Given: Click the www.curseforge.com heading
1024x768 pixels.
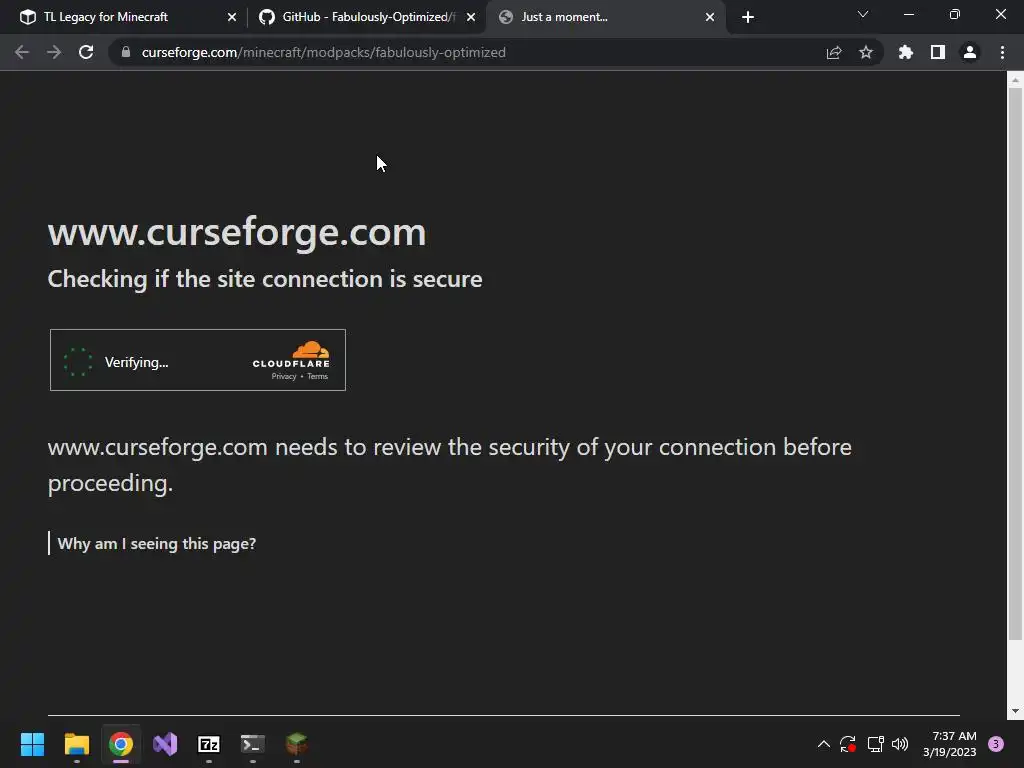Looking at the screenshot, I should tap(237, 232).
